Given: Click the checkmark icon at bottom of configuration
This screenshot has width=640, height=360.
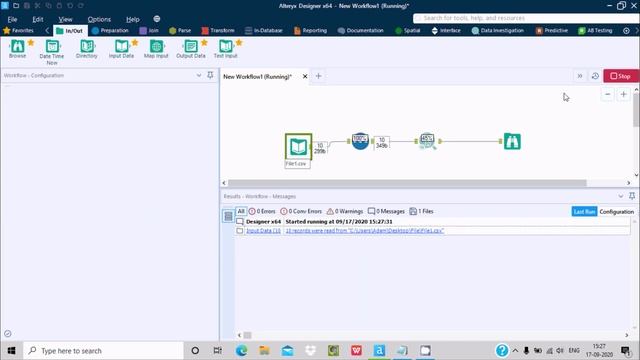Looking at the screenshot, I should pyautogui.click(x=7, y=333).
